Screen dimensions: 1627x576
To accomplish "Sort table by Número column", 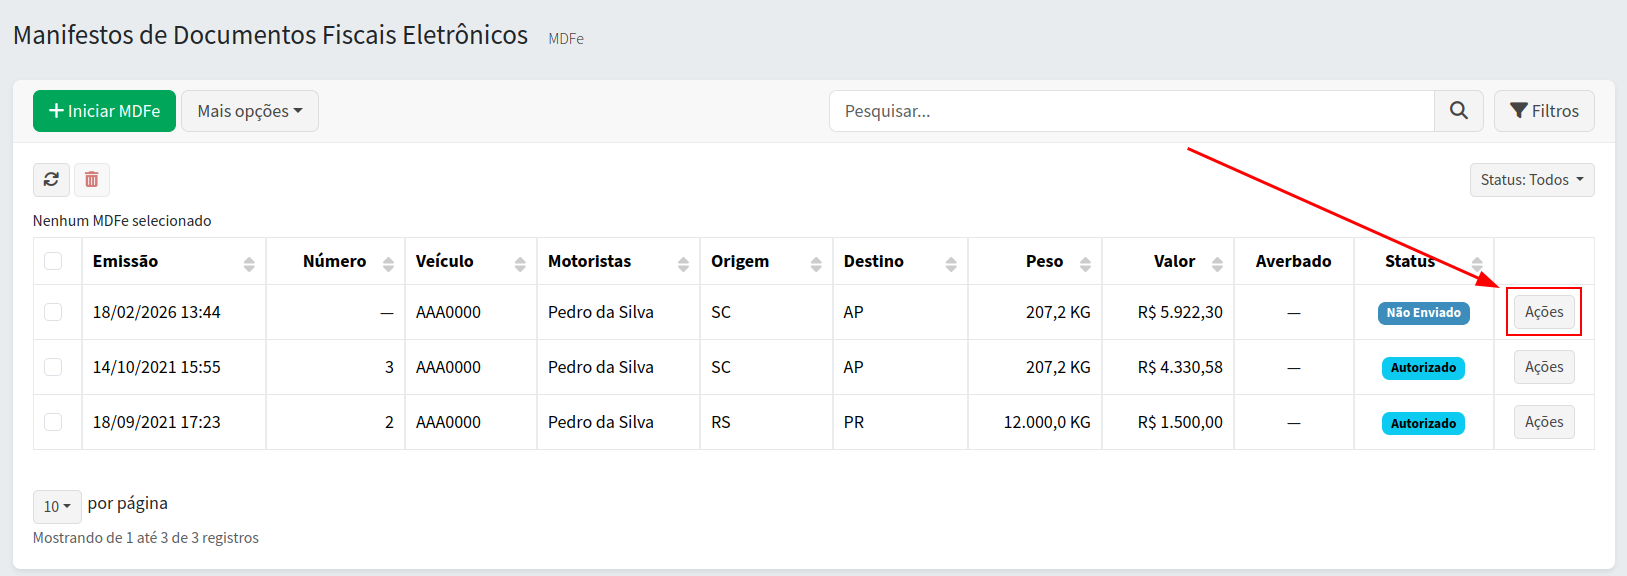I will [x=388, y=263].
